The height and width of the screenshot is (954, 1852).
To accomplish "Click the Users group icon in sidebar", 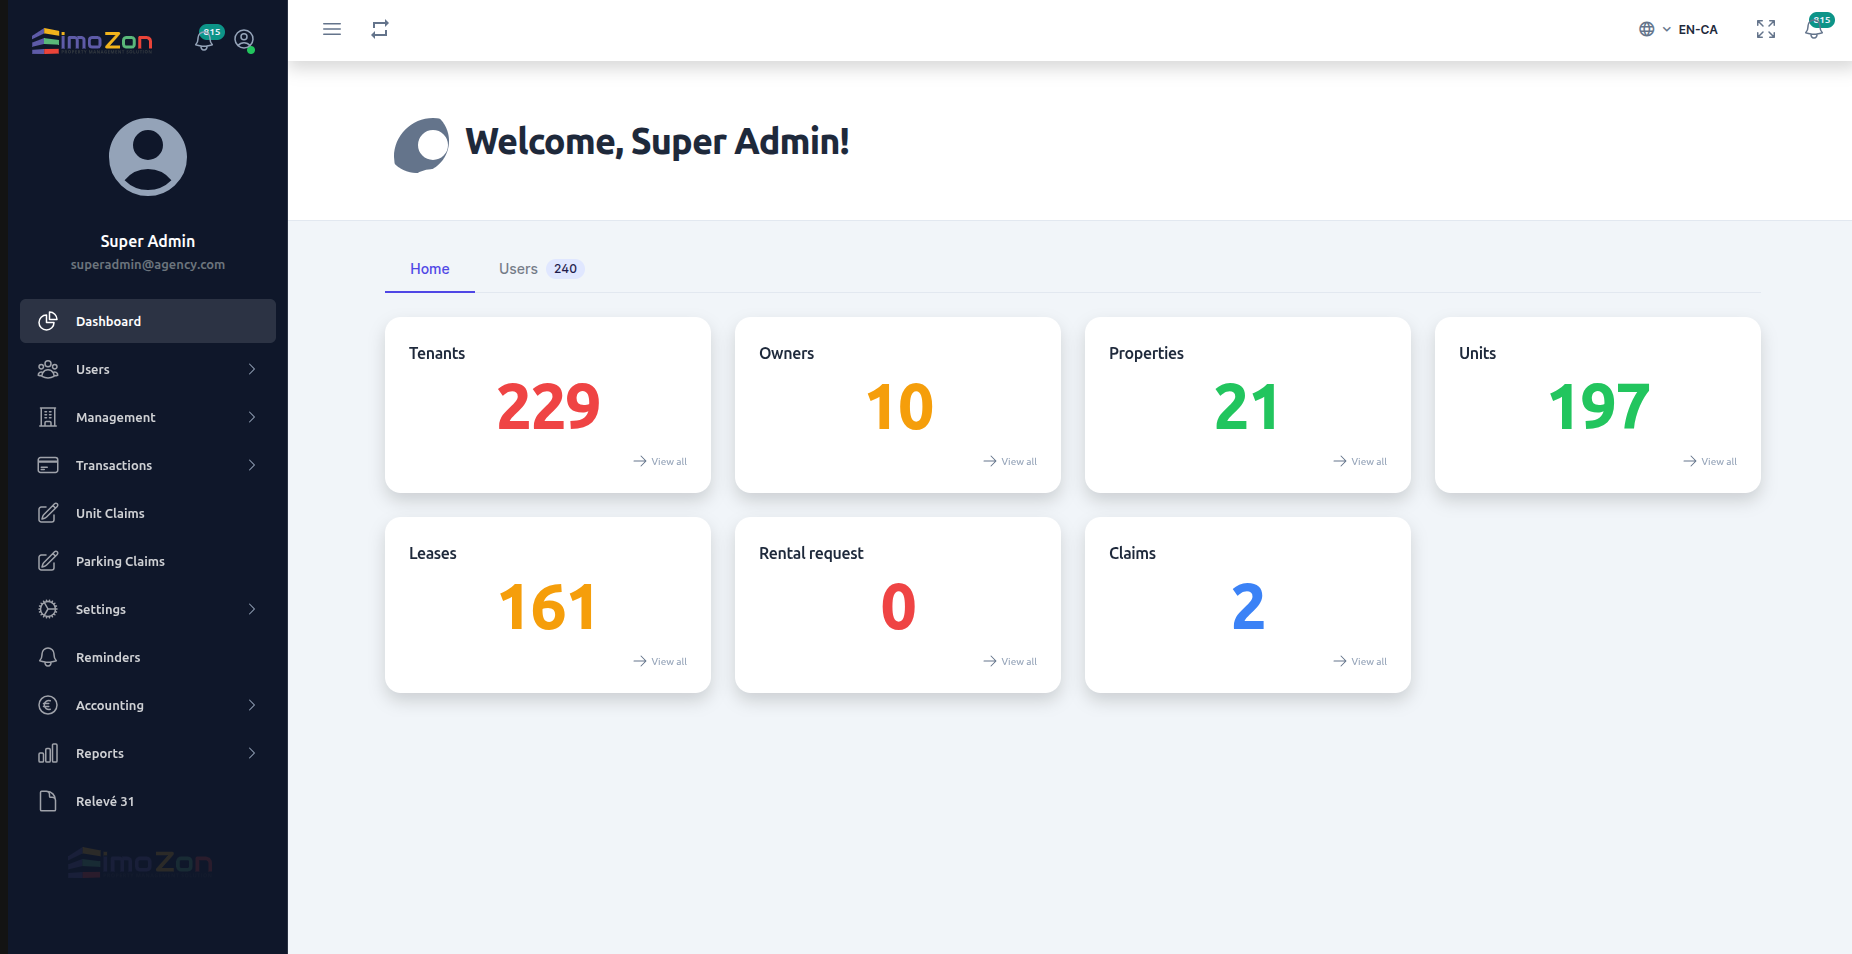I will coord(48,369).
